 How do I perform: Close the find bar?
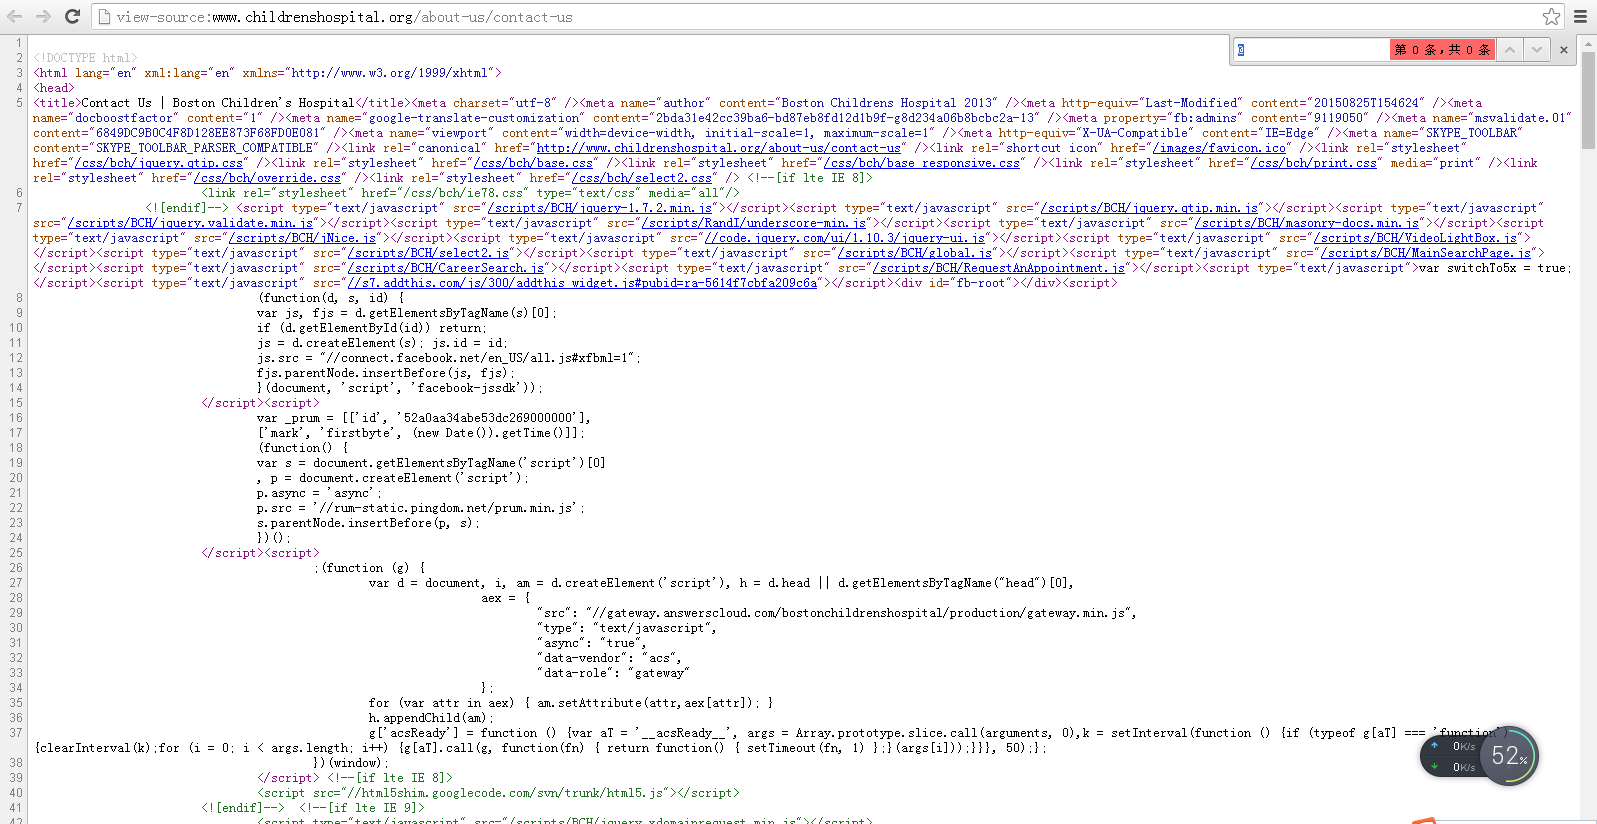[1564, 49]
